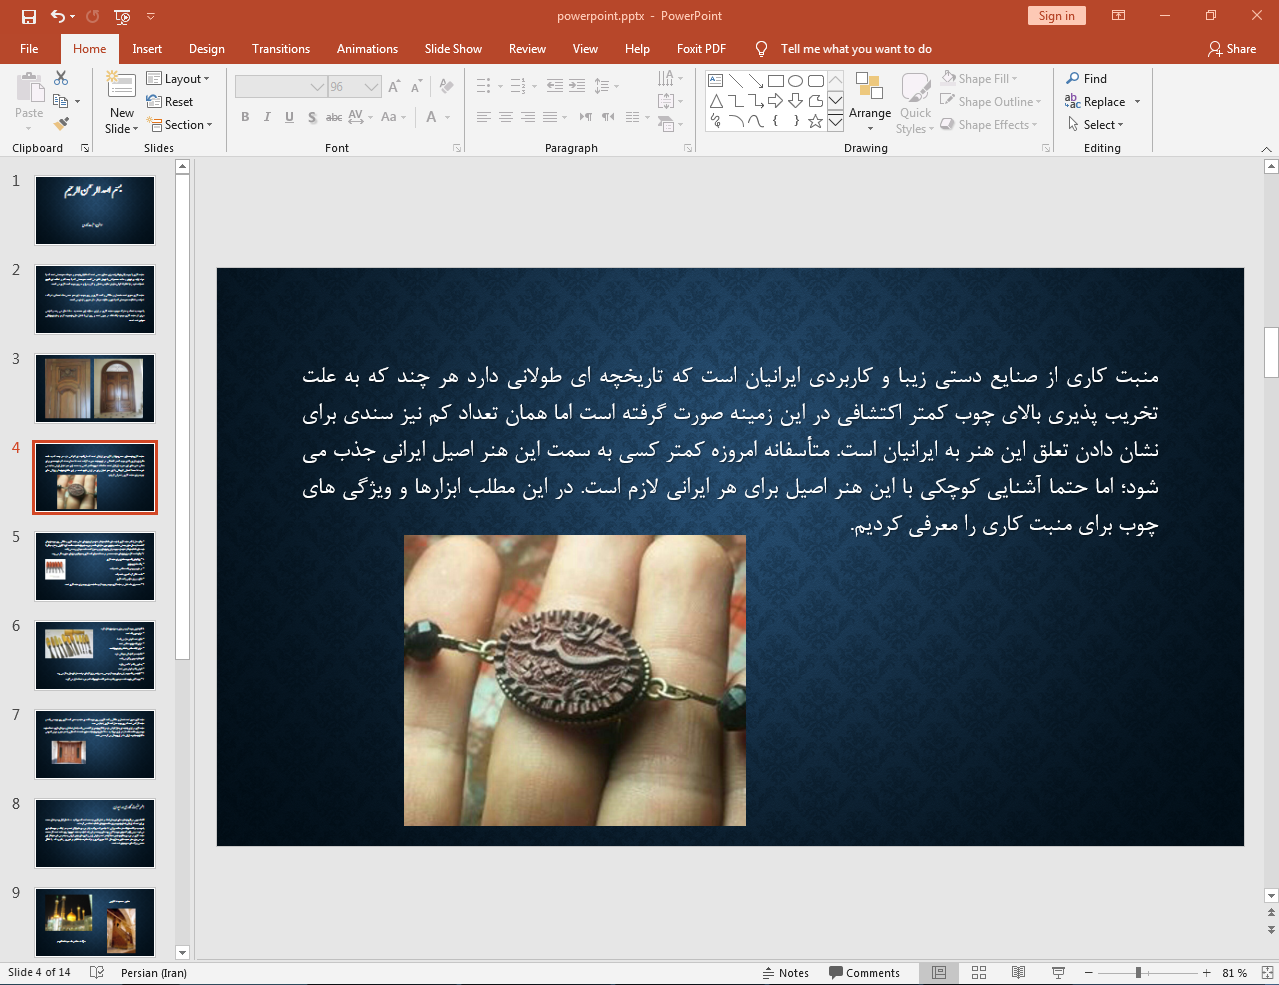Open the Layout dropdown

point(178,78)
